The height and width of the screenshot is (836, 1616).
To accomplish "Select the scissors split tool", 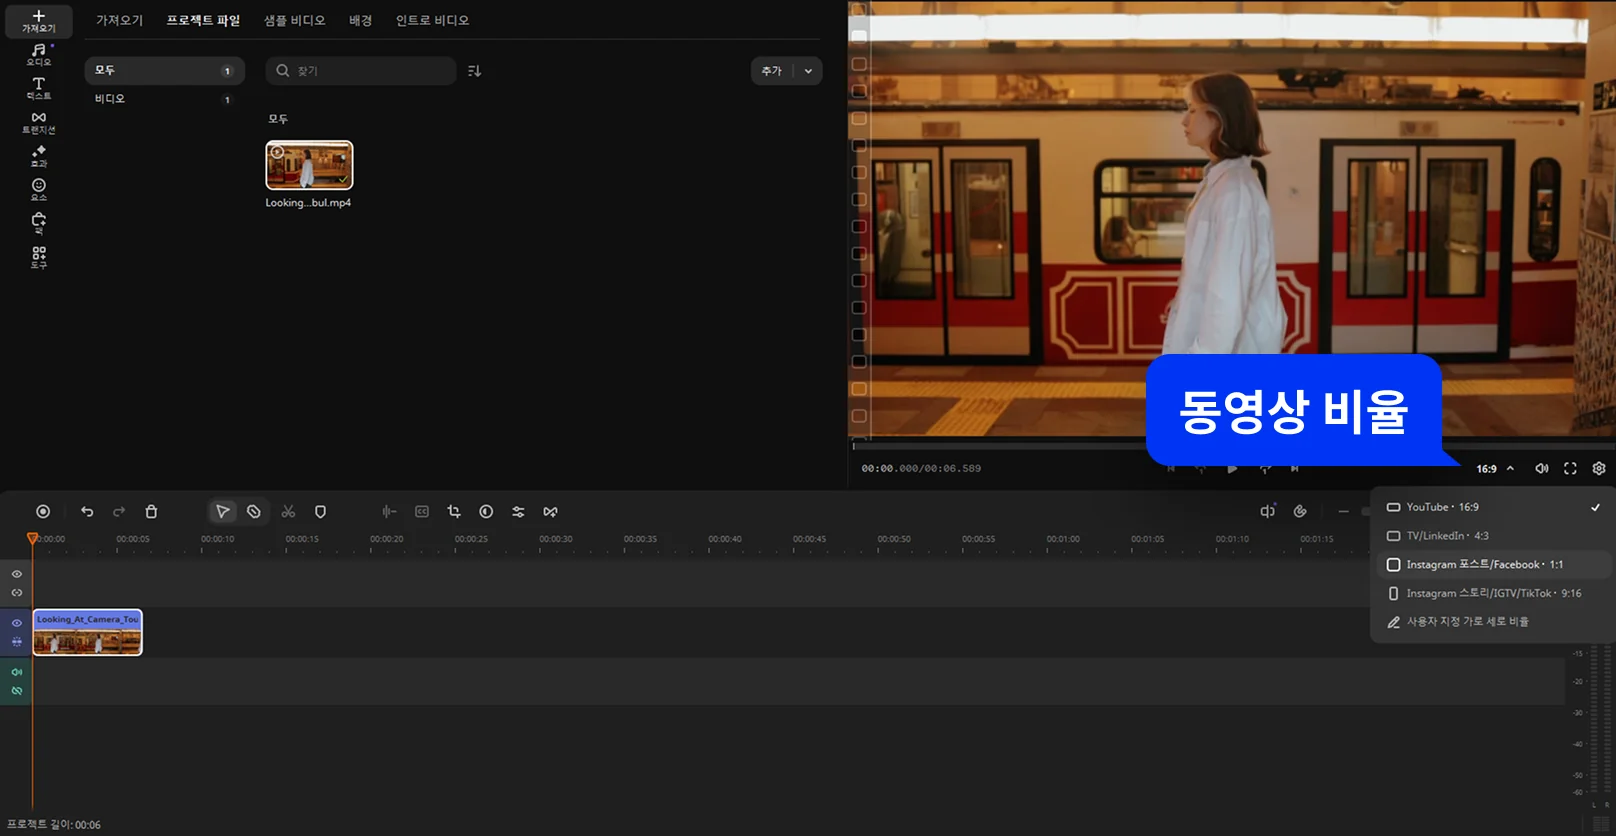I will tap(288, 512).
